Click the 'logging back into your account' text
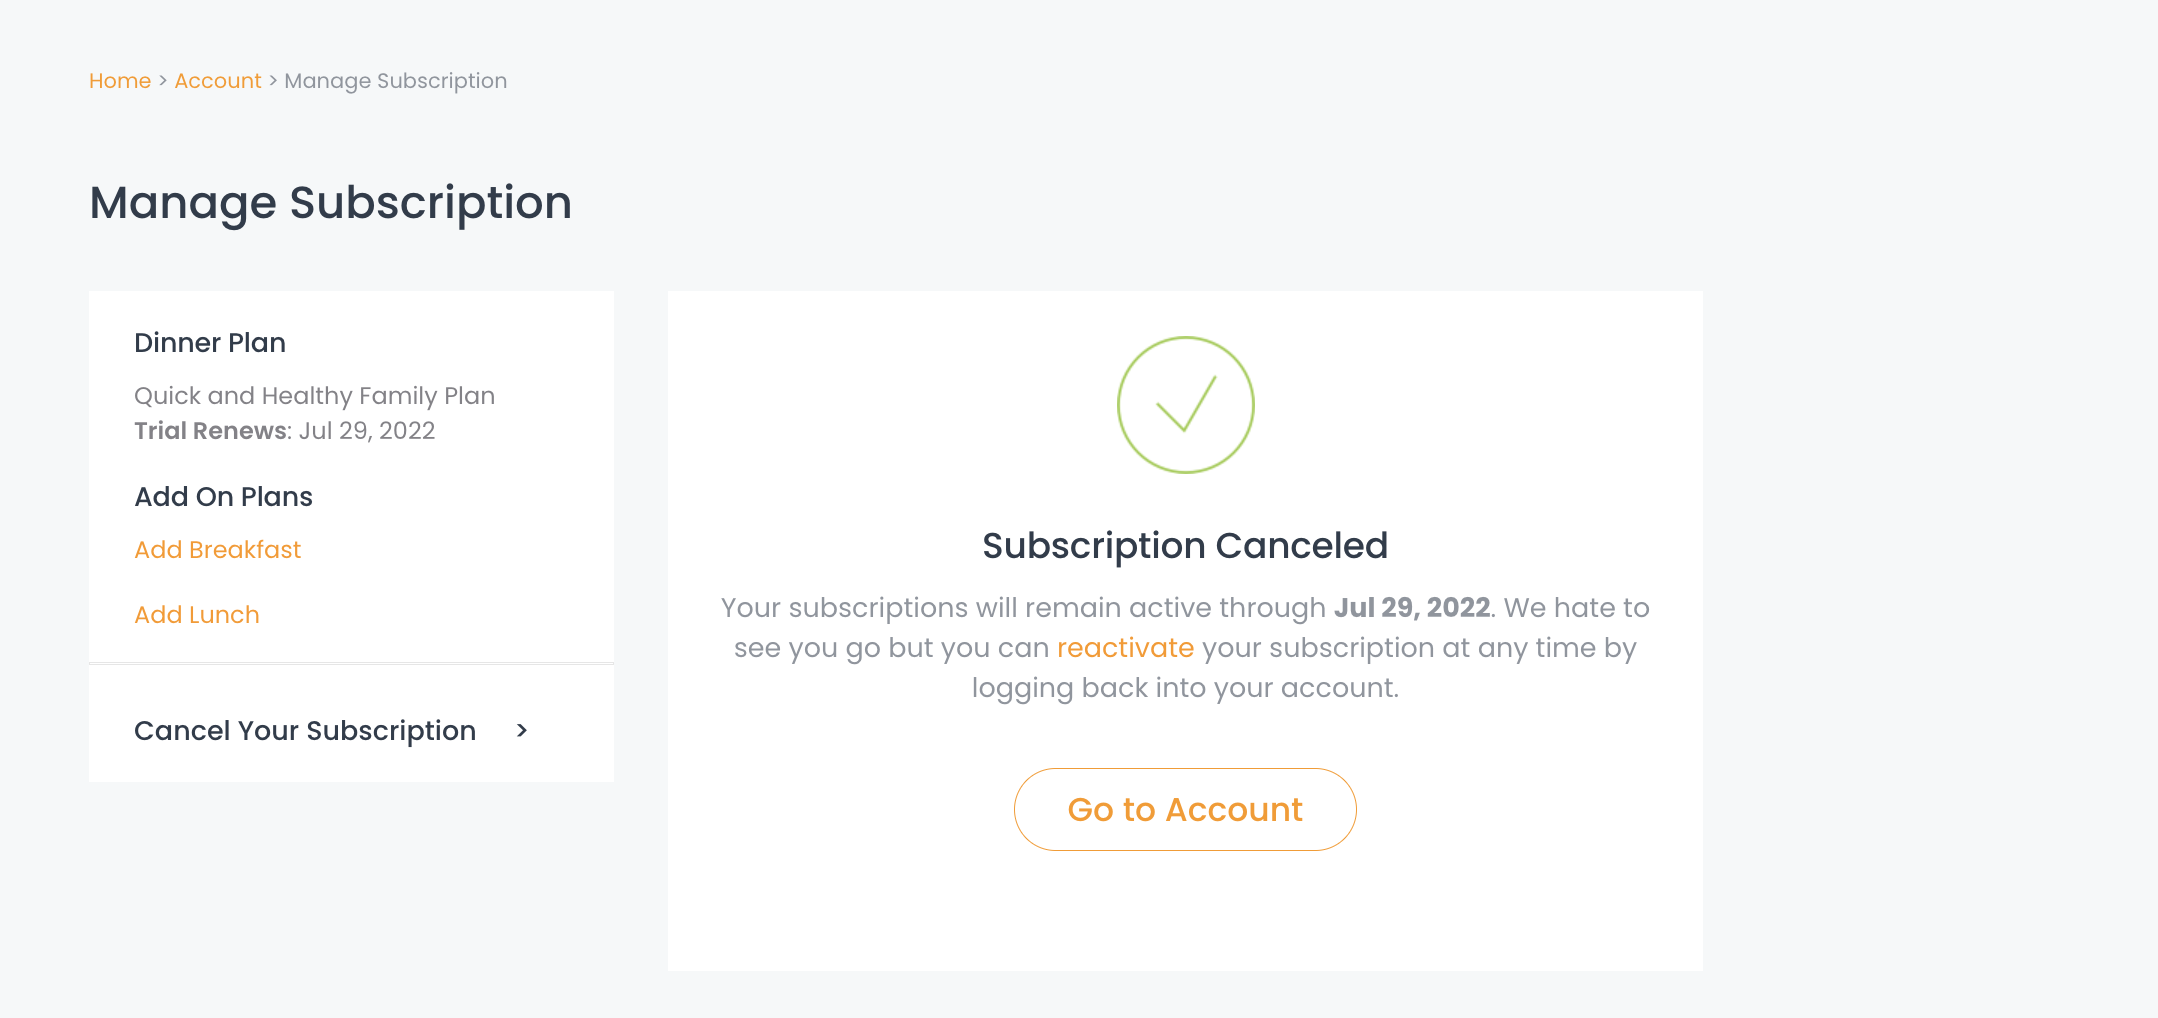Image resolution: width=2158 pixels, height=1018 pixels. 1185,688
